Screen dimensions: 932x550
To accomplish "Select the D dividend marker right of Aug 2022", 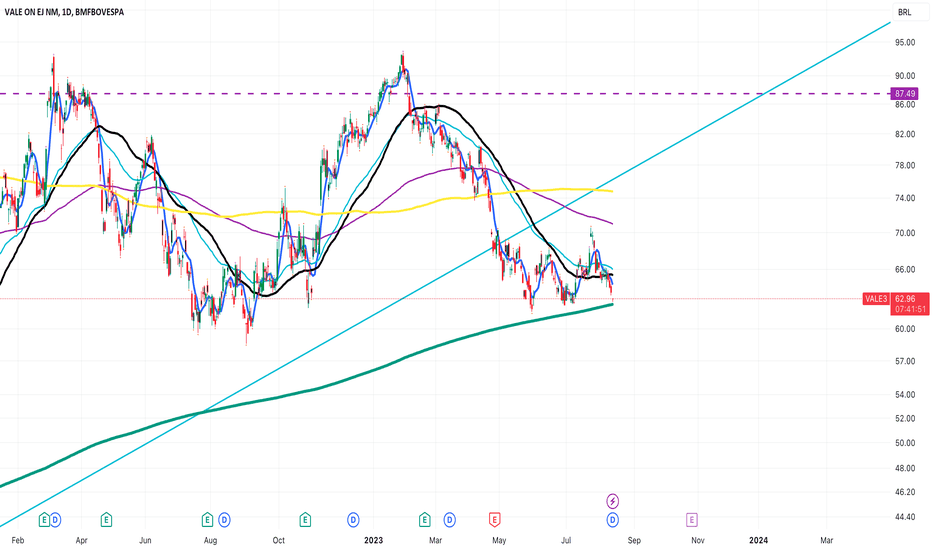I will tap(224, 520).
